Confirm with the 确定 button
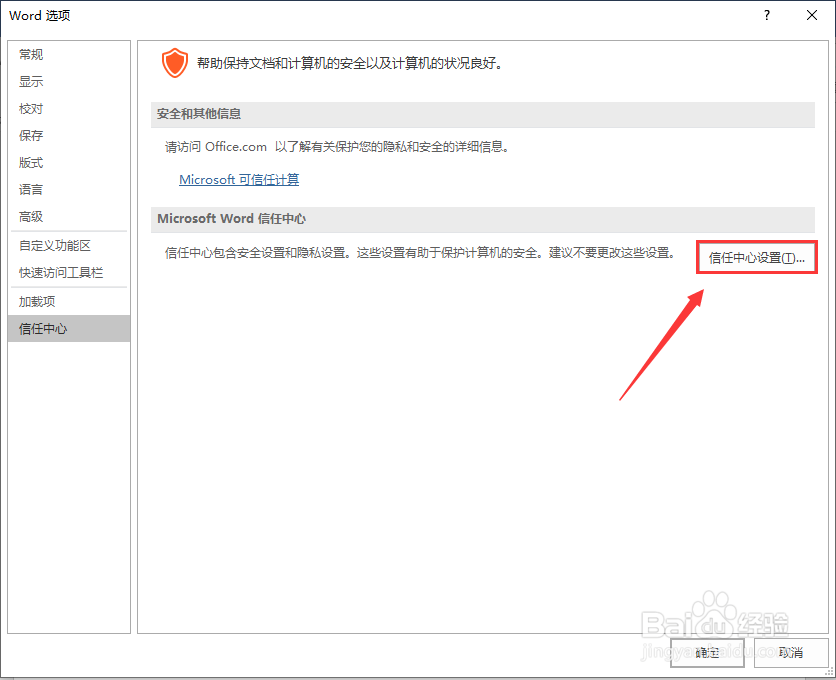This screenshot has height=680, width=836. coord(707,652)
